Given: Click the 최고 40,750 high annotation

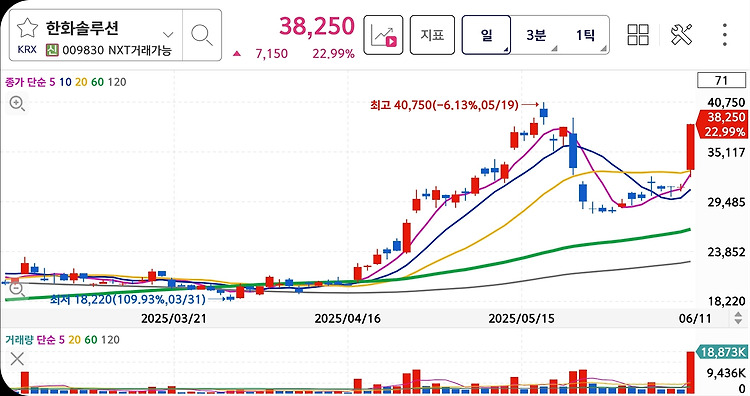Looking at the screenshot, I should (x=444, y=105).
